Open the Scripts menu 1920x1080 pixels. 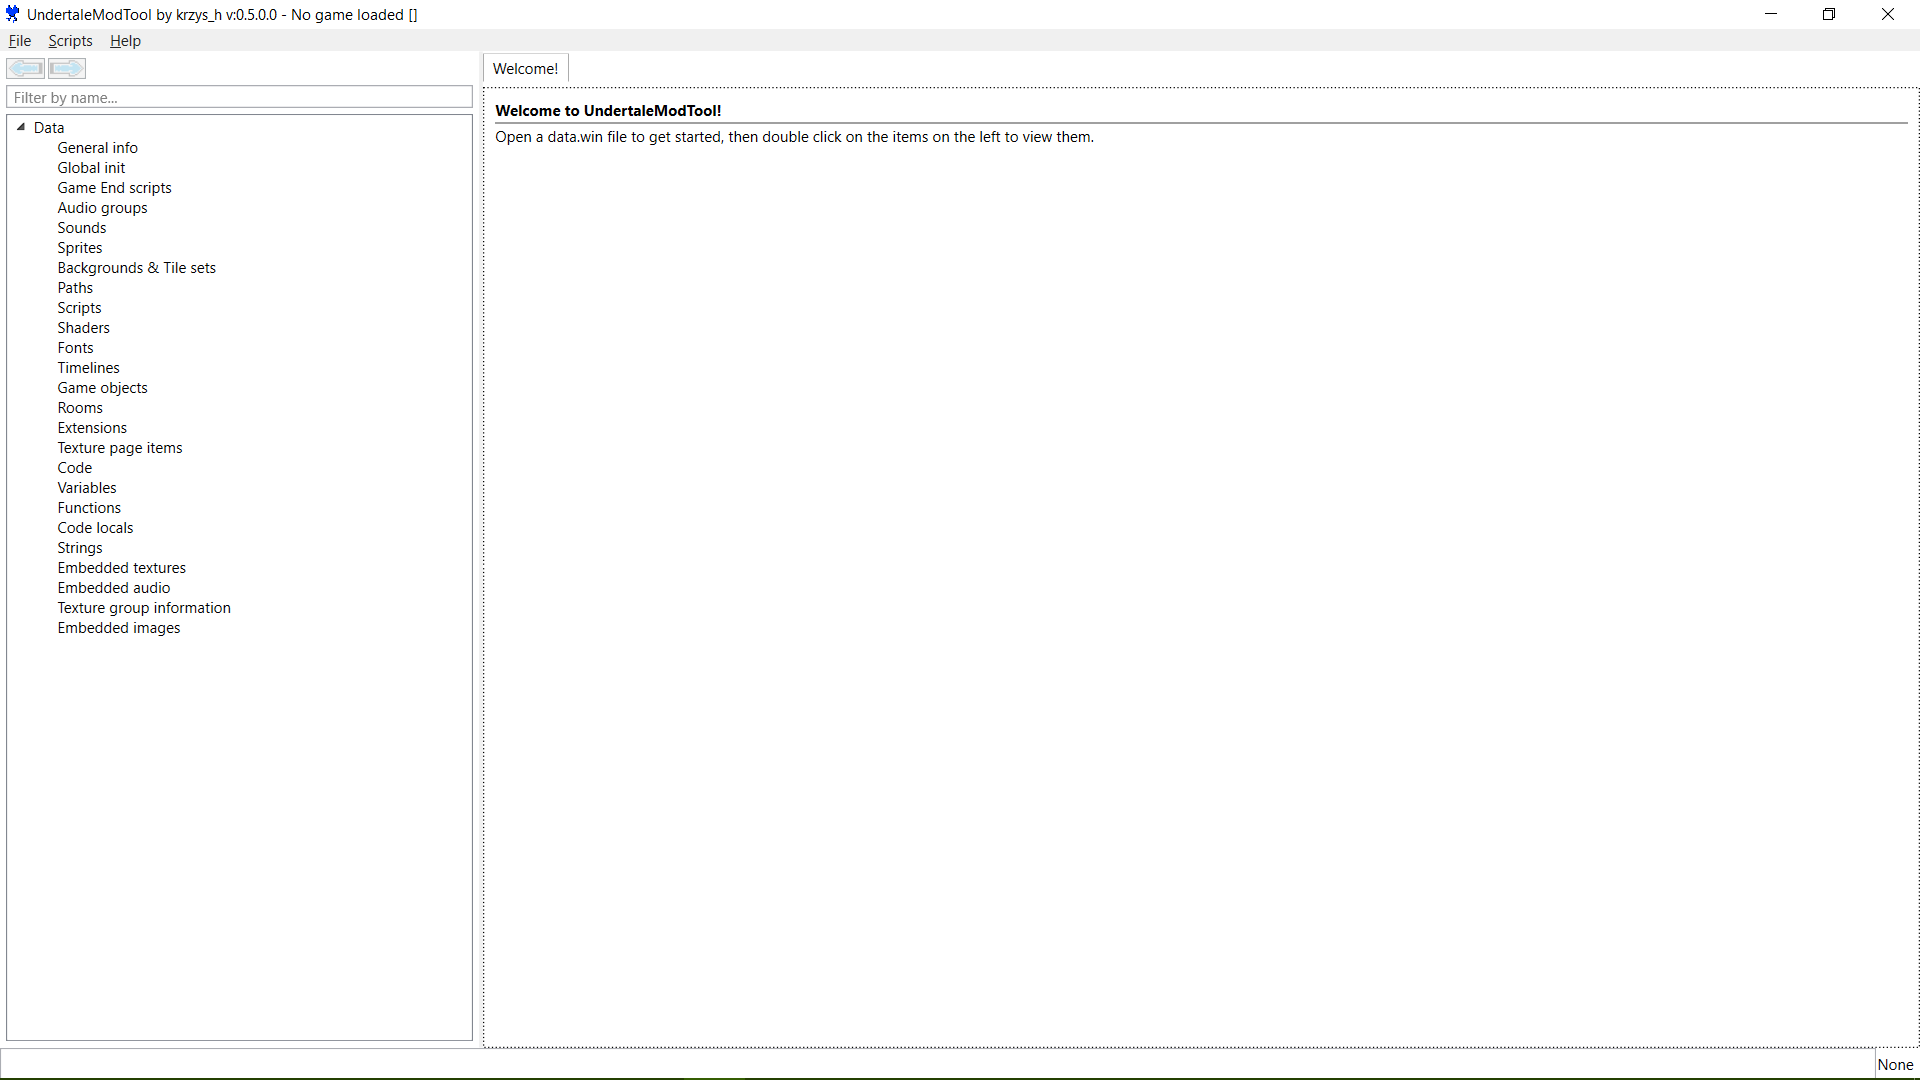[70, 41]
